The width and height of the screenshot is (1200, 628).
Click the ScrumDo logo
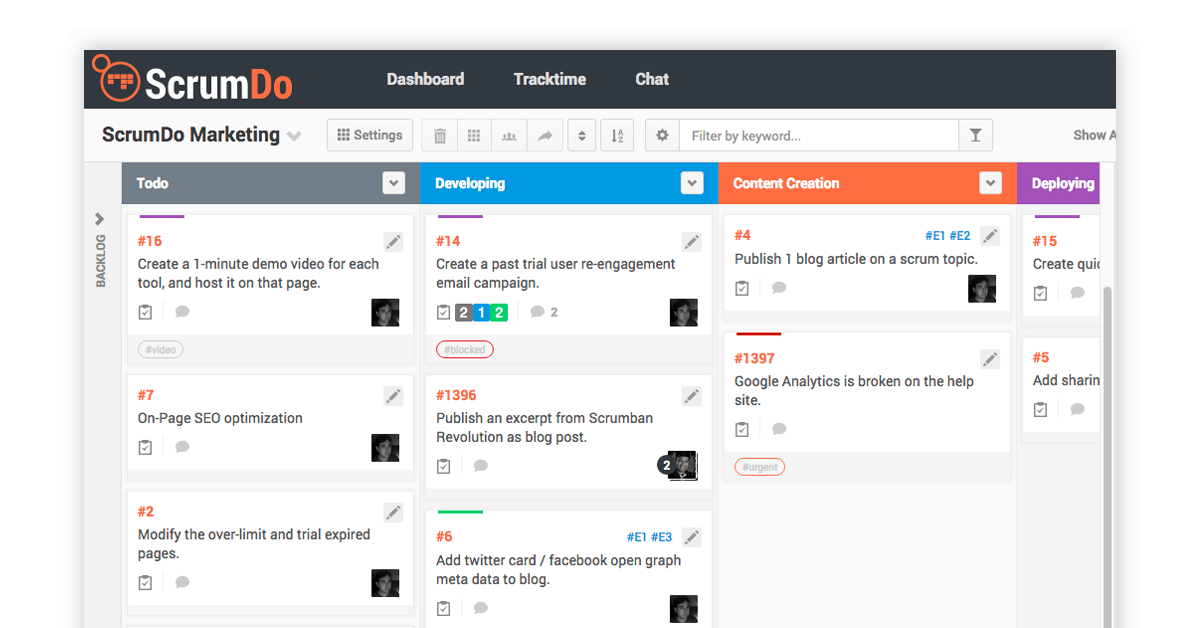[x=192, y=79]
